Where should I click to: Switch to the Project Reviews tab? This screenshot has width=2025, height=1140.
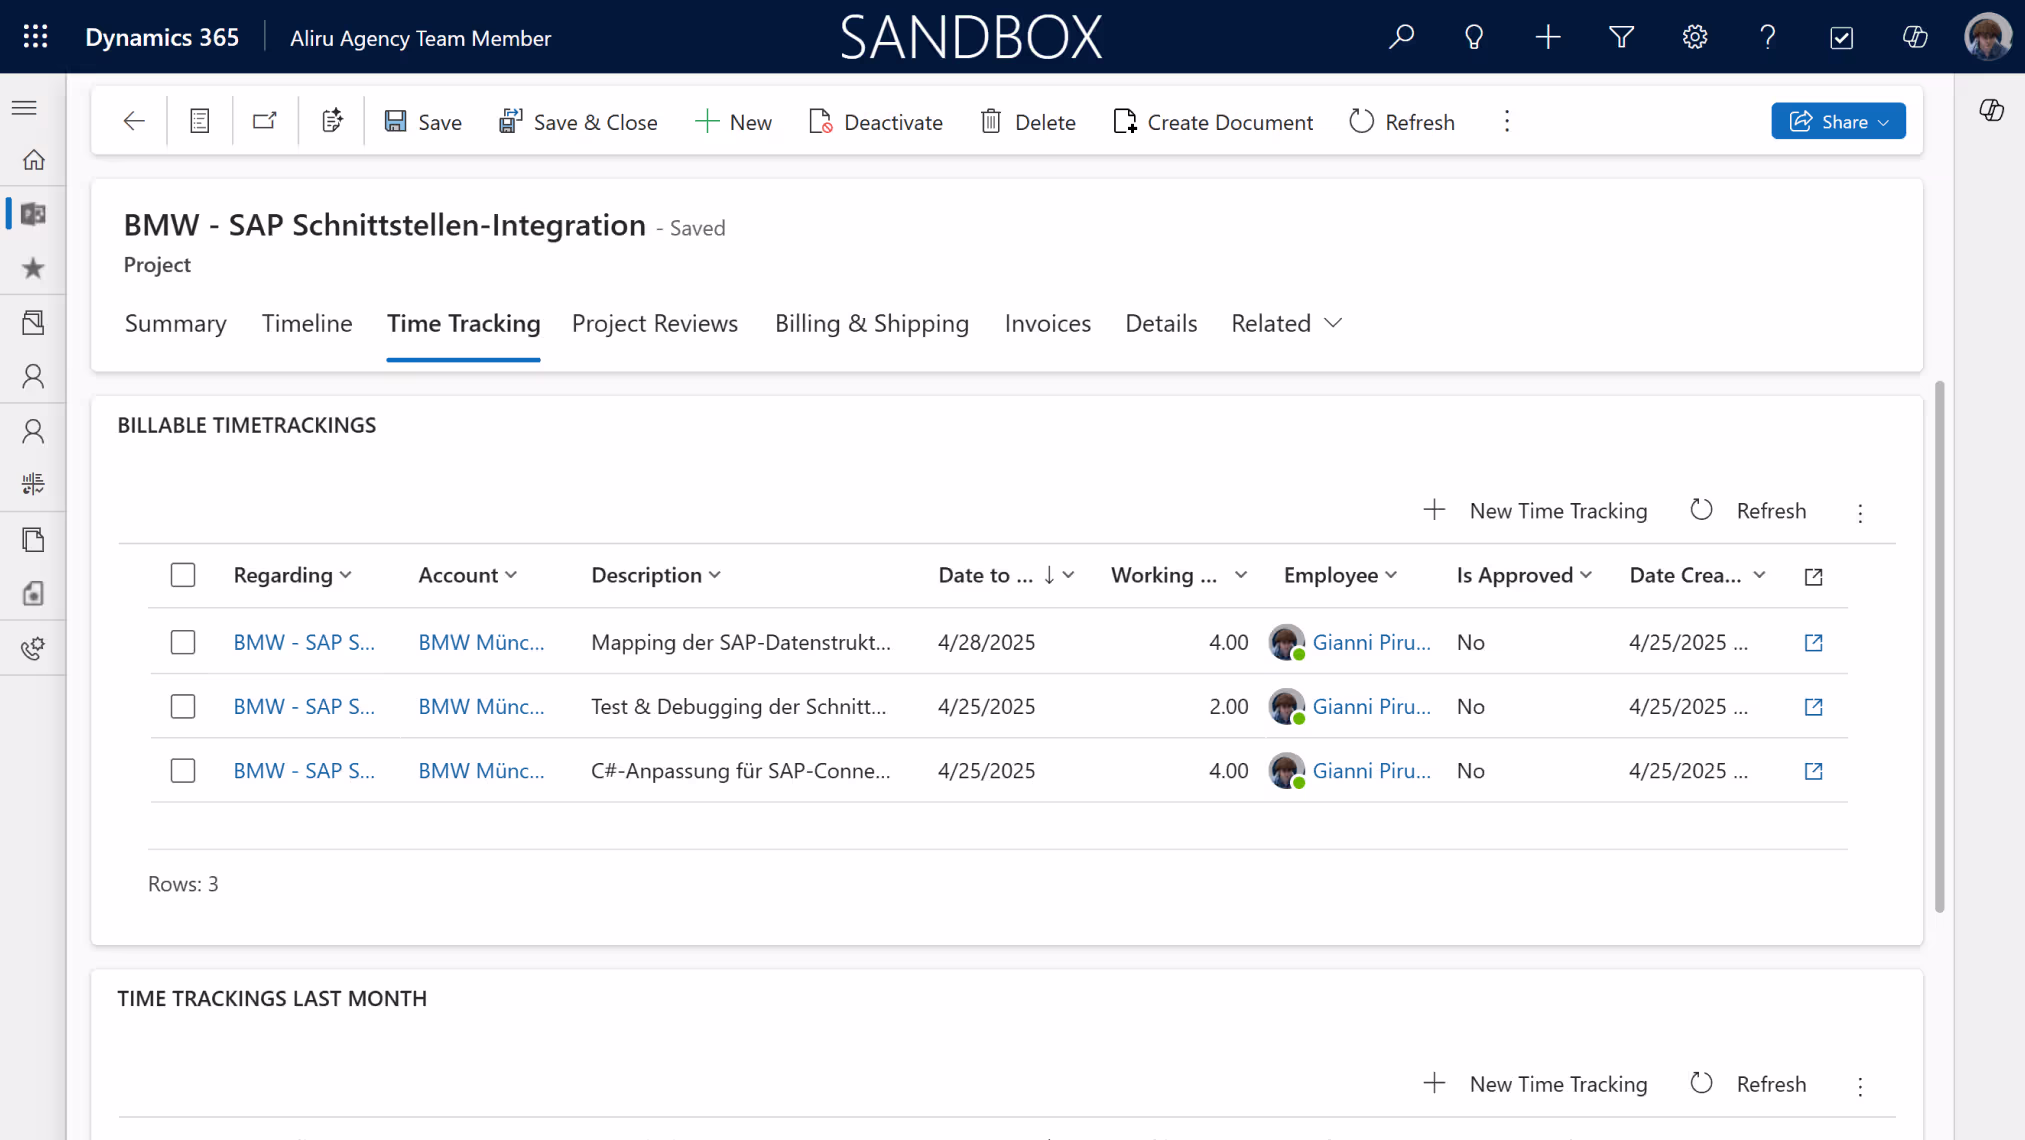click(x=655, y=323)
